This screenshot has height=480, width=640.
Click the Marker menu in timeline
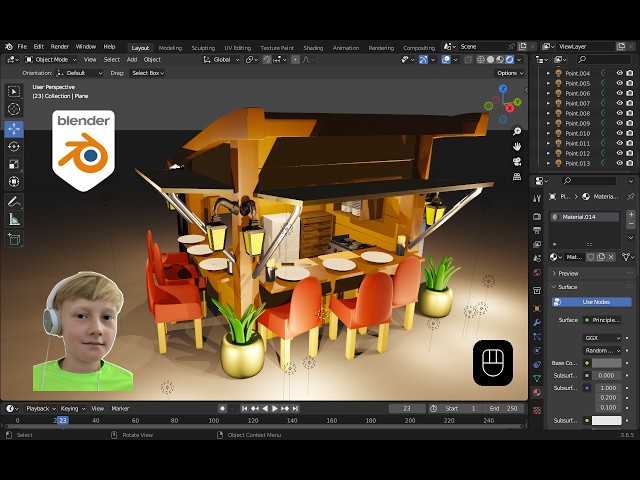tap(120, 409)
